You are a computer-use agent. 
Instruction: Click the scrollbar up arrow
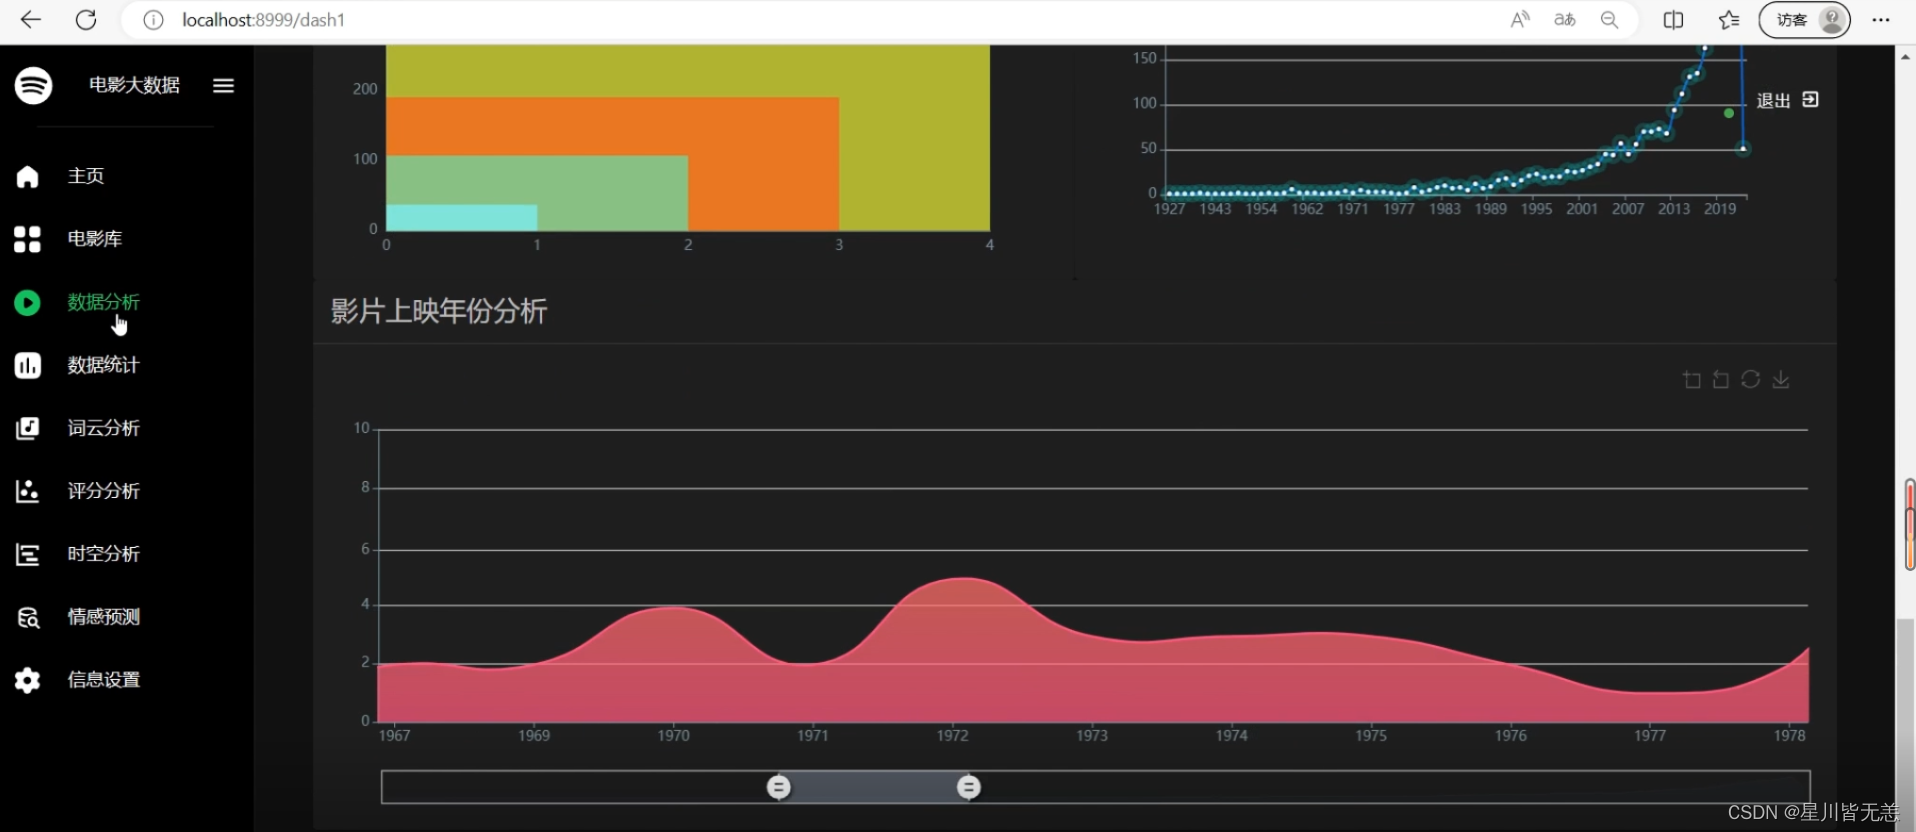pos(1905,57)
